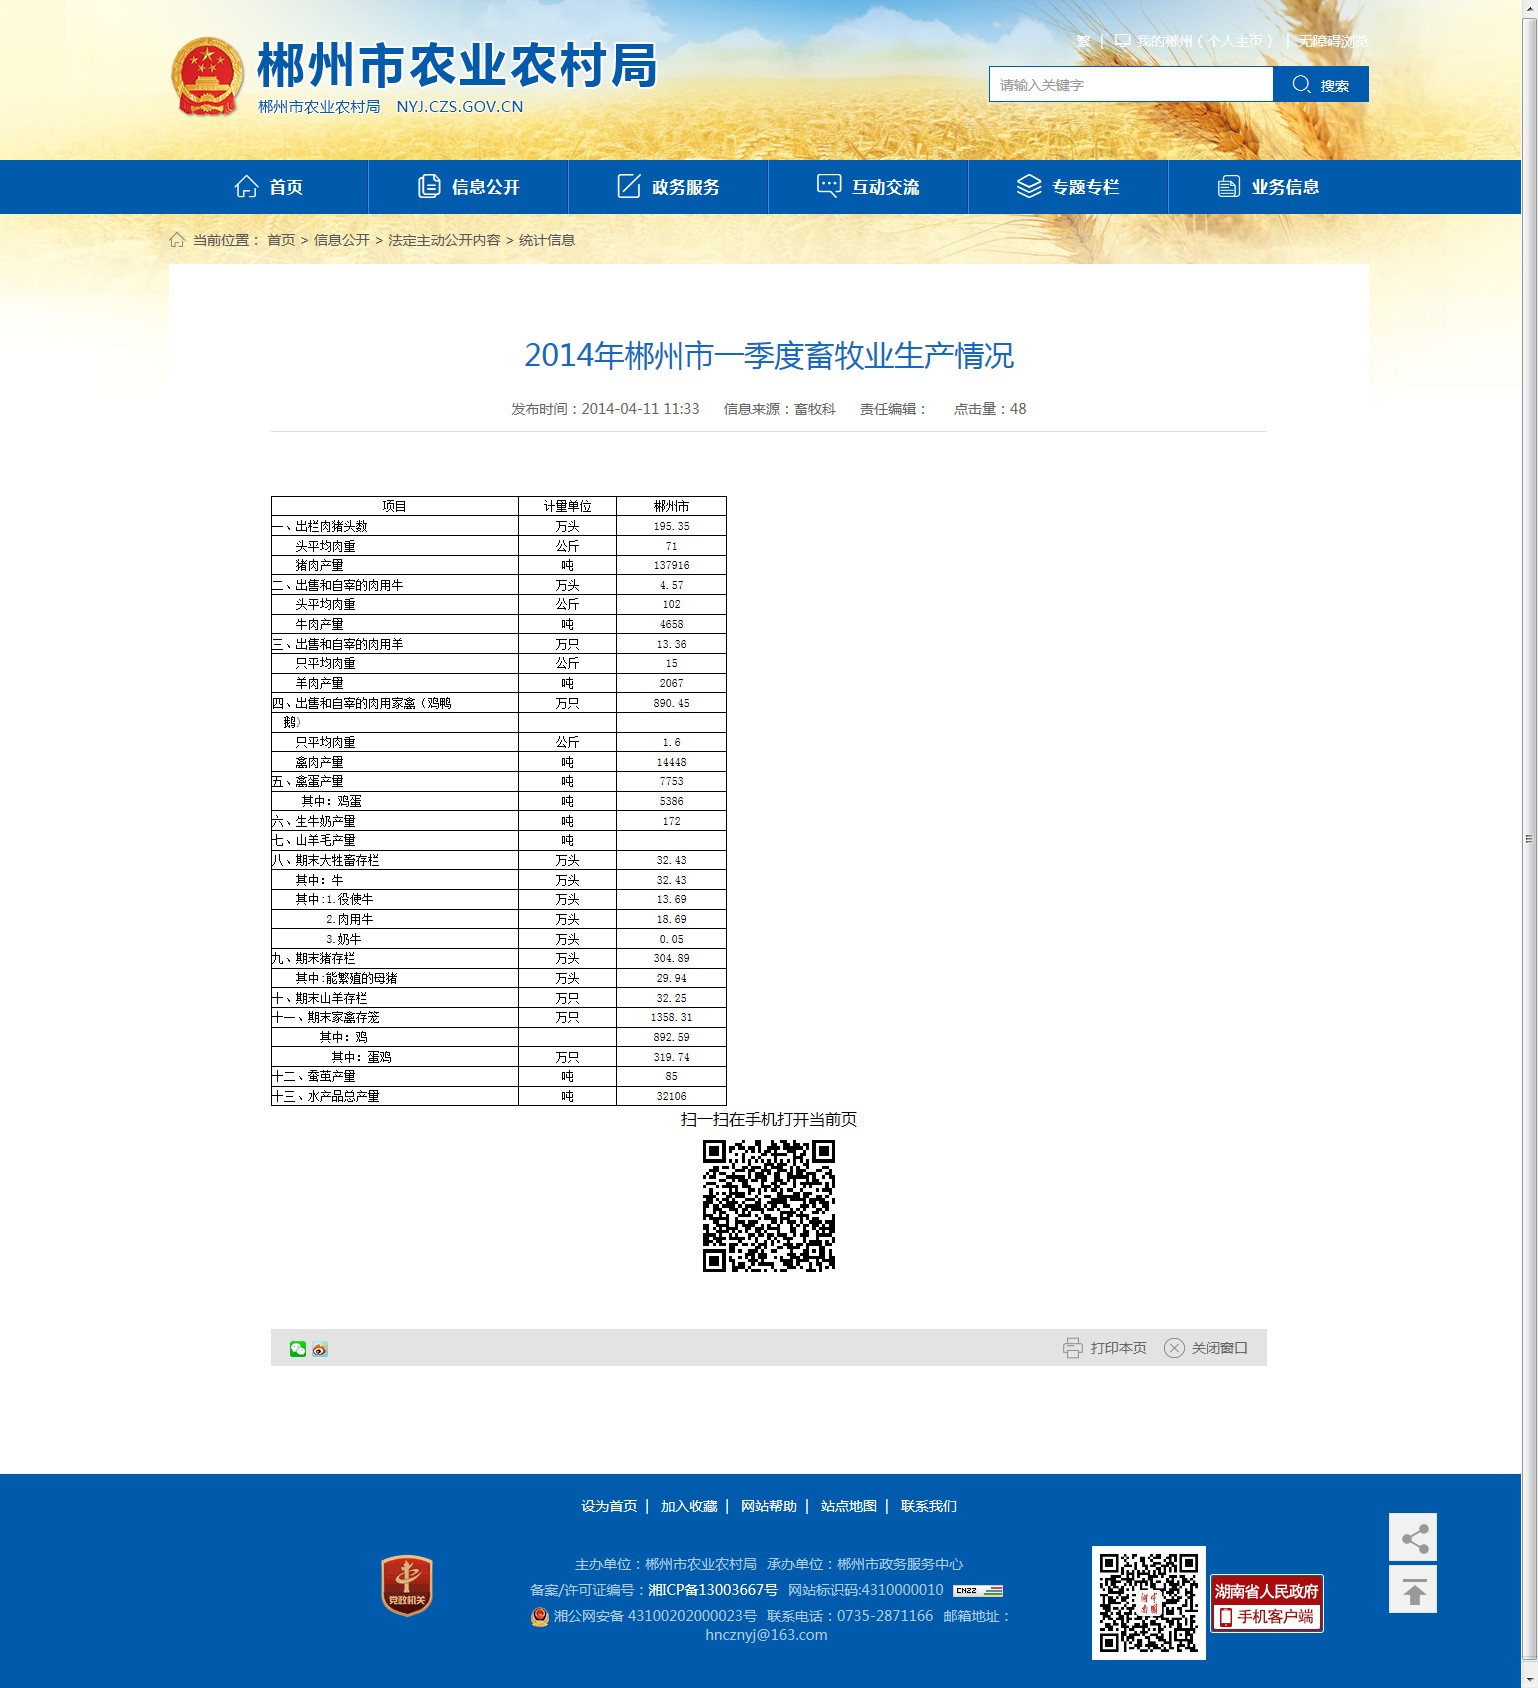Viewport: 1538px width, 1688px height.
Task: Click 关闭窗口 close window text
Action: pos(1220,1348)
